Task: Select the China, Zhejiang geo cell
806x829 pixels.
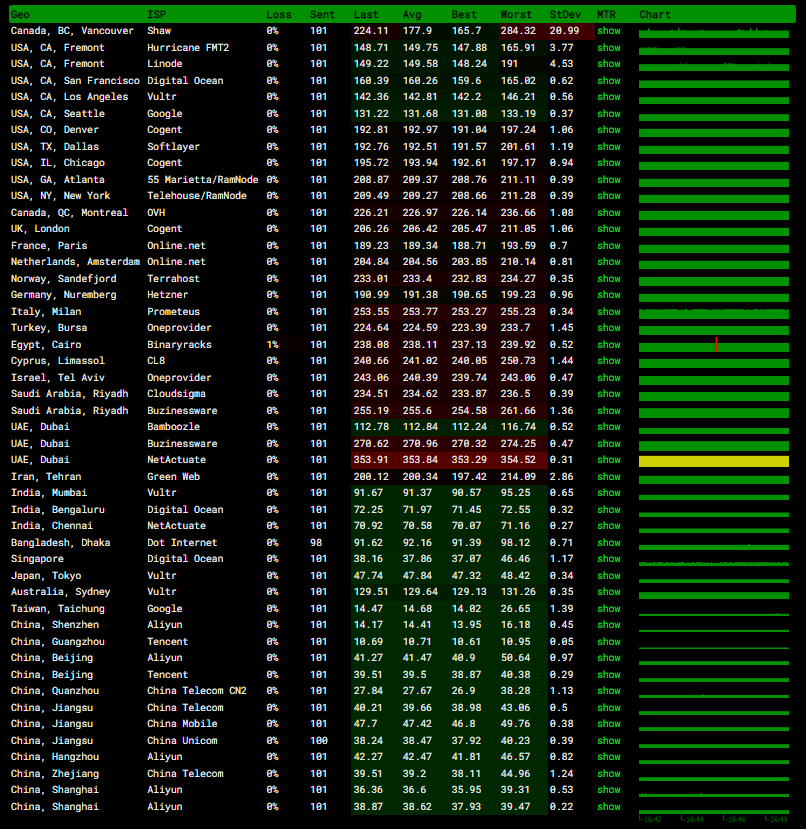Action: tap(54, 773)
